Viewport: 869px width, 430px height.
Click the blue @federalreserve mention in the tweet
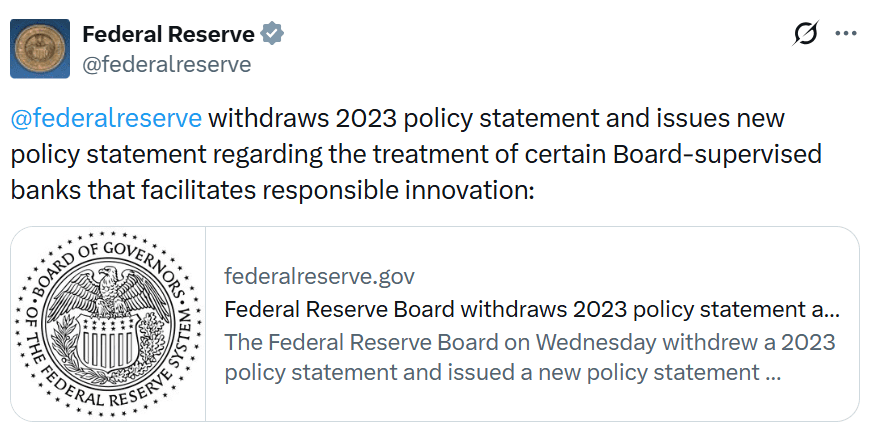106,118
